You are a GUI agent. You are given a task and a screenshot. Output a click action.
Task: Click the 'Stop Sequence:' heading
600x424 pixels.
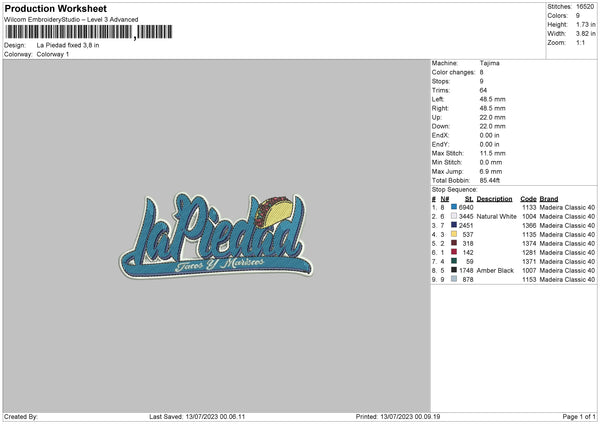pyautogui.click(x=455, y=190)
